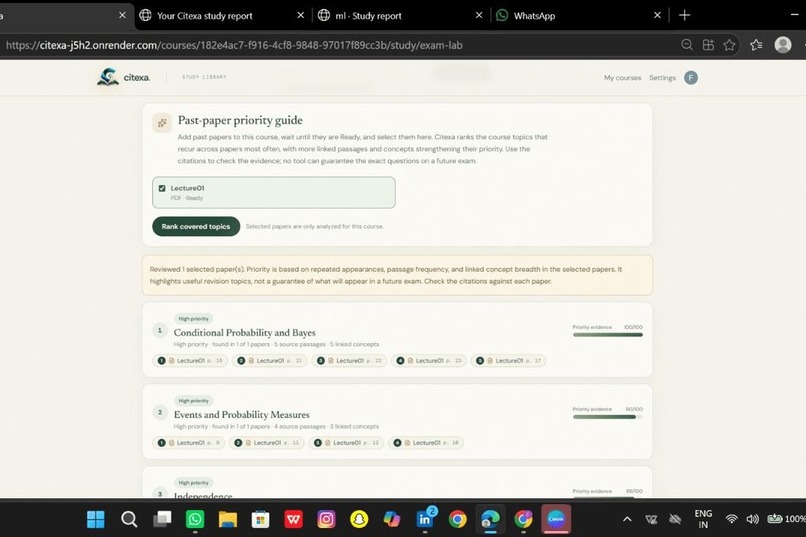806x537 pixels.
Task: Open Events citation Lecture01 p. 9
Action: tap(189, 443)
